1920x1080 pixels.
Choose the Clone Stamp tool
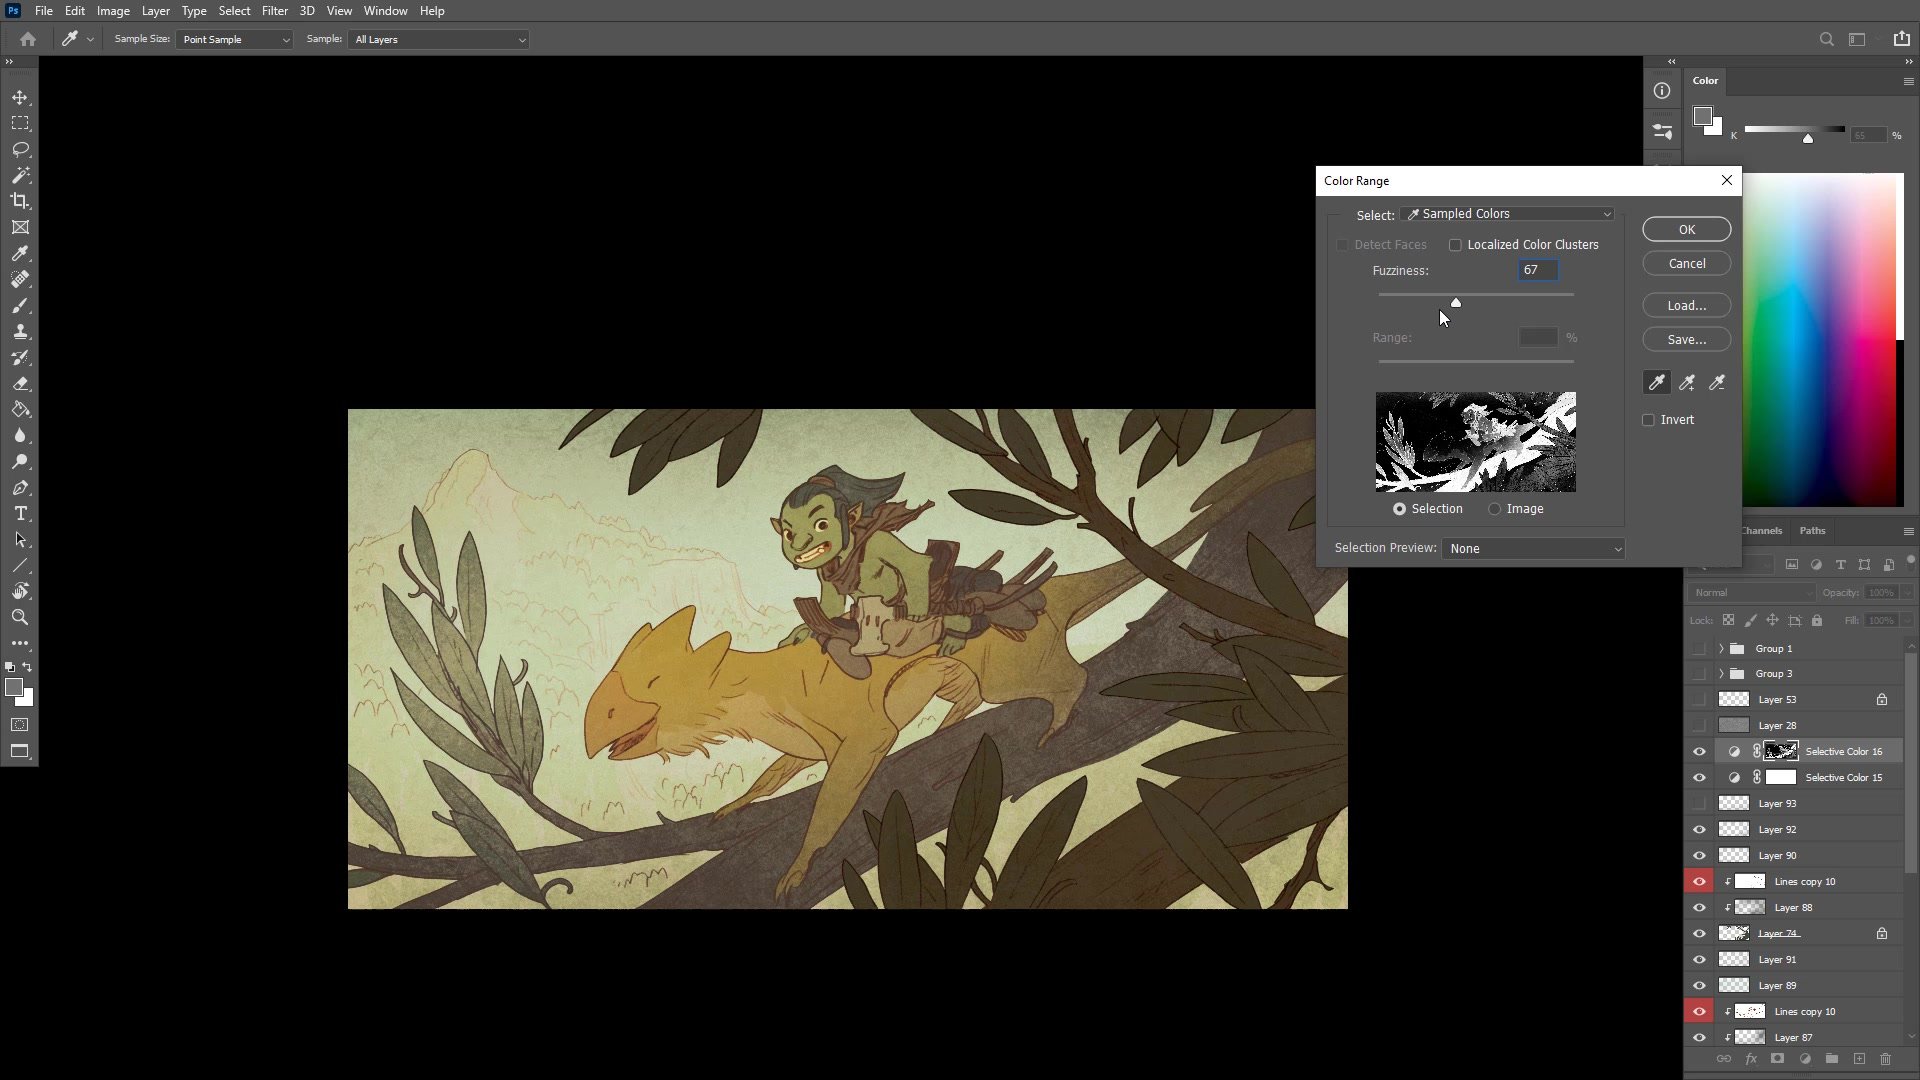point(20,332)
